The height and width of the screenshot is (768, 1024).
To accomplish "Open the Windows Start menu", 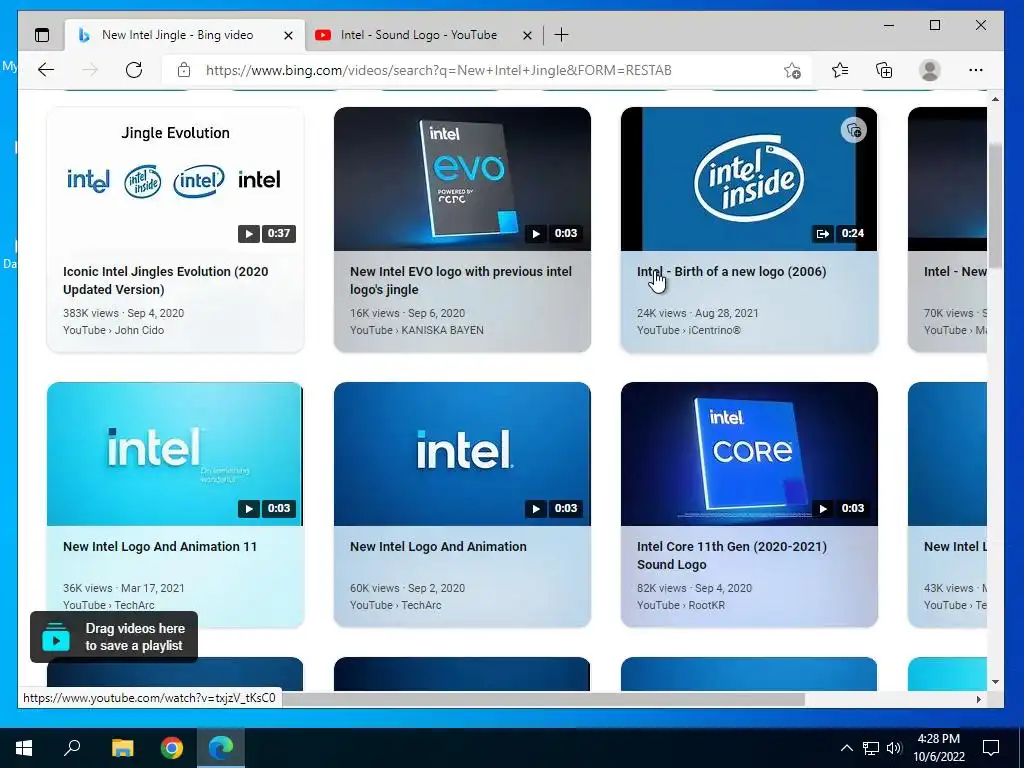I will (24, 748).
